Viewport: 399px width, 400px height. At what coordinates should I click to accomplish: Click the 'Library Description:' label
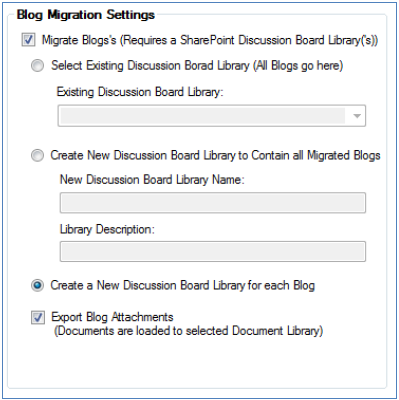coord(107,229)
